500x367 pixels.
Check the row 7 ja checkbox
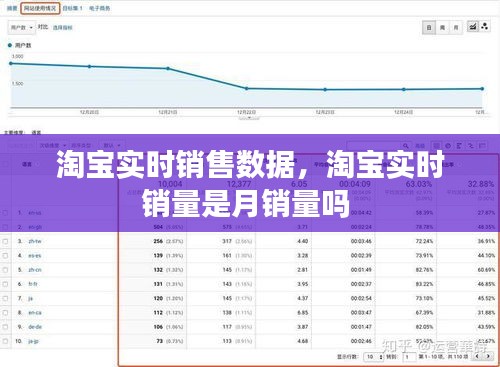click(5, 298)
